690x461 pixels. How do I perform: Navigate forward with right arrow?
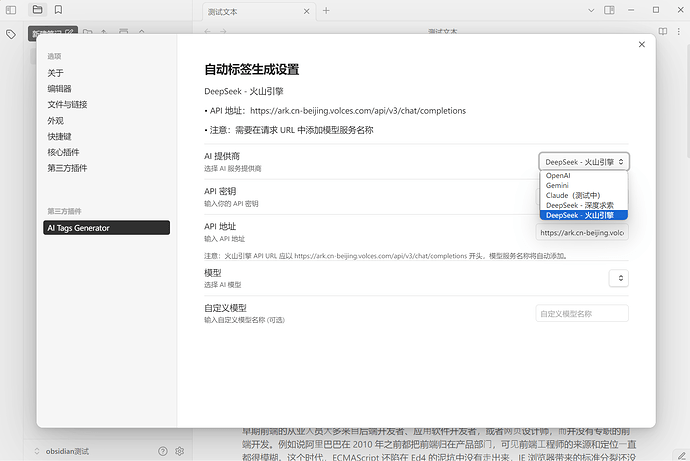[223, 31]
